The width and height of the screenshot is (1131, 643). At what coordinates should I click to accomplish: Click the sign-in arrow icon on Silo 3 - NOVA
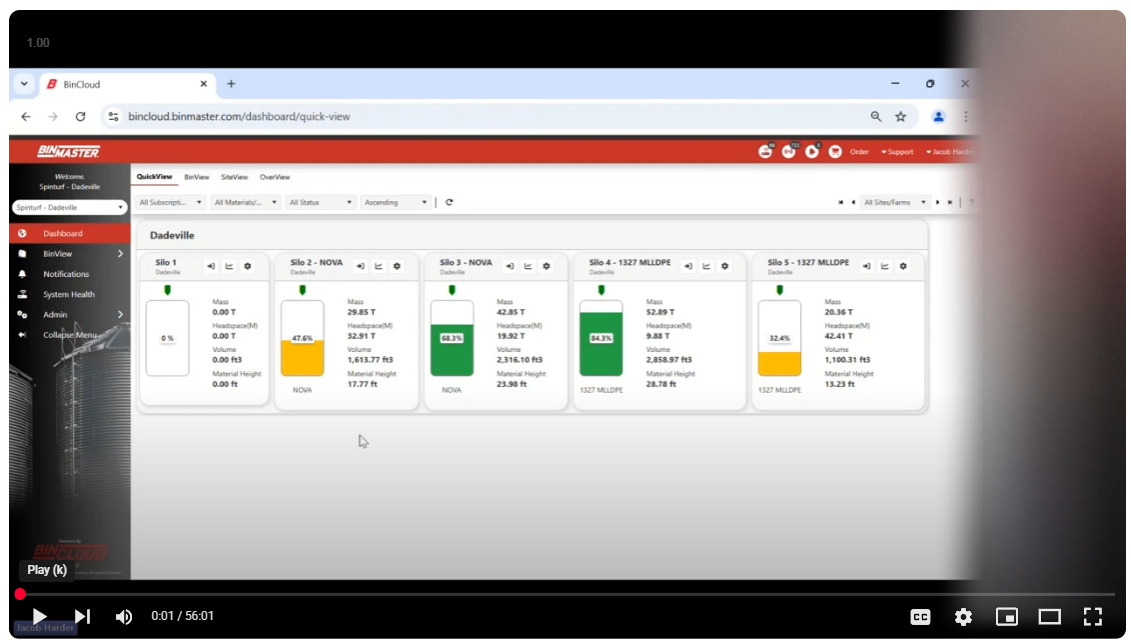(x=510, y=266)
